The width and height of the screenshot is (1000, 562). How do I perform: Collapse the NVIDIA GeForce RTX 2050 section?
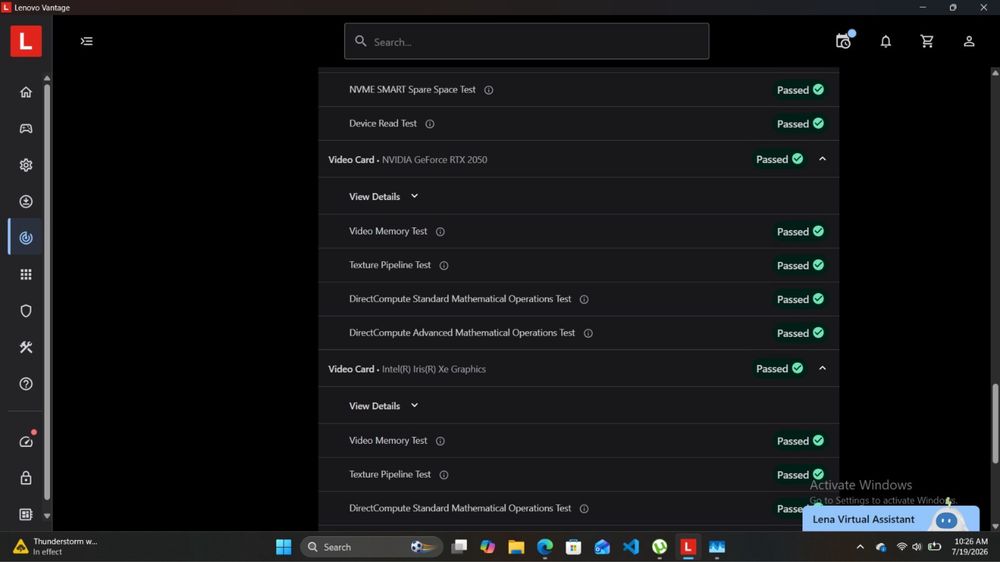[822, 159]
